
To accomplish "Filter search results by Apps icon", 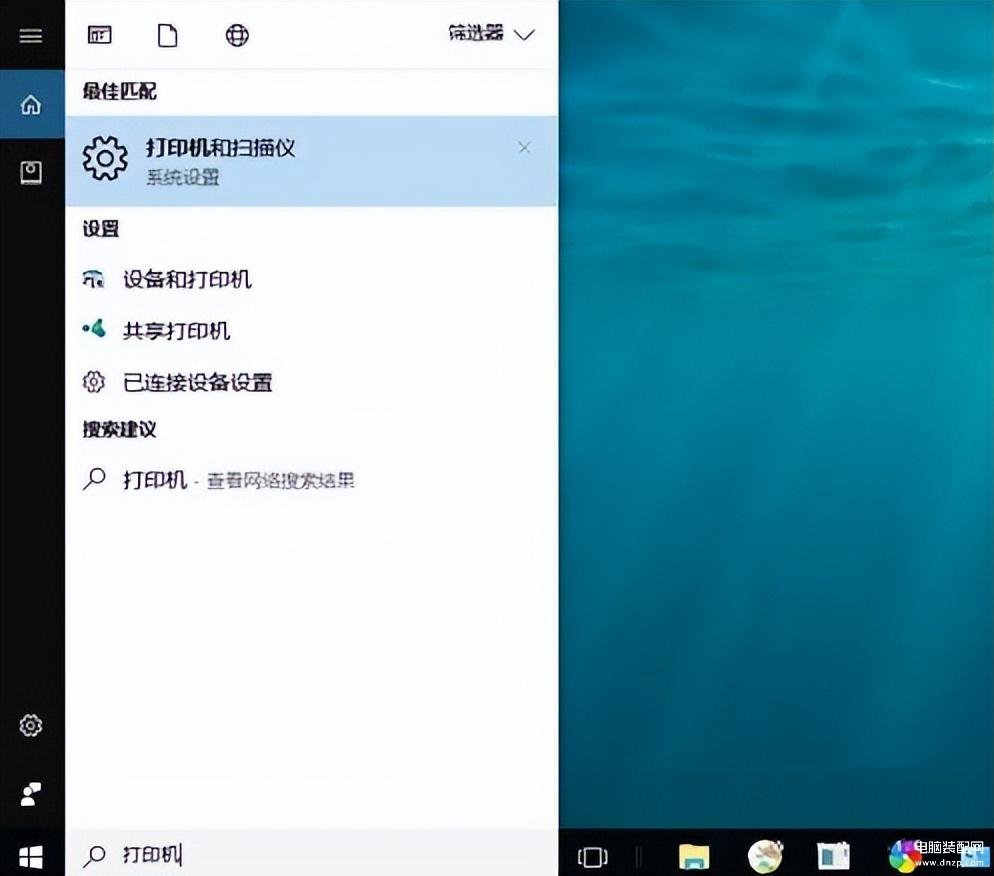I will coord(100,35).
